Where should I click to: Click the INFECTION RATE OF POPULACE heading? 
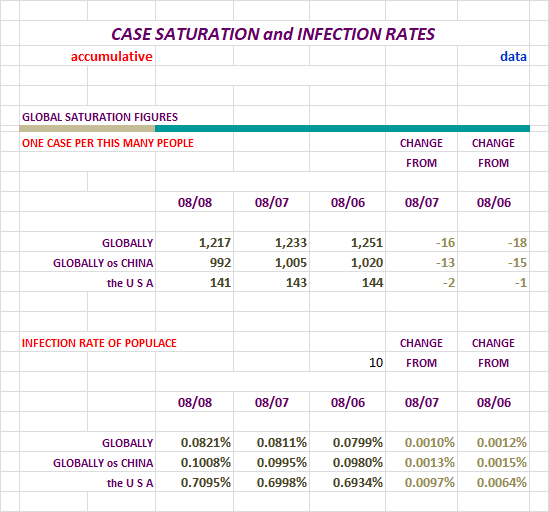(x=99, y=343)
